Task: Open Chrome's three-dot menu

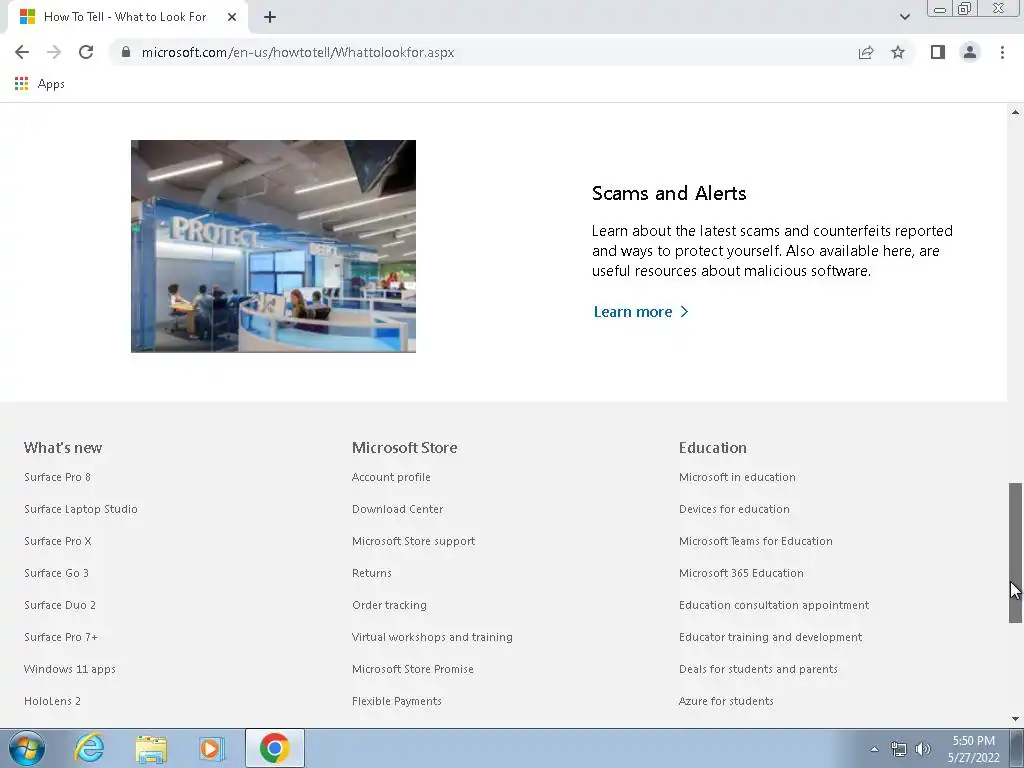Action: [1002, 52]
